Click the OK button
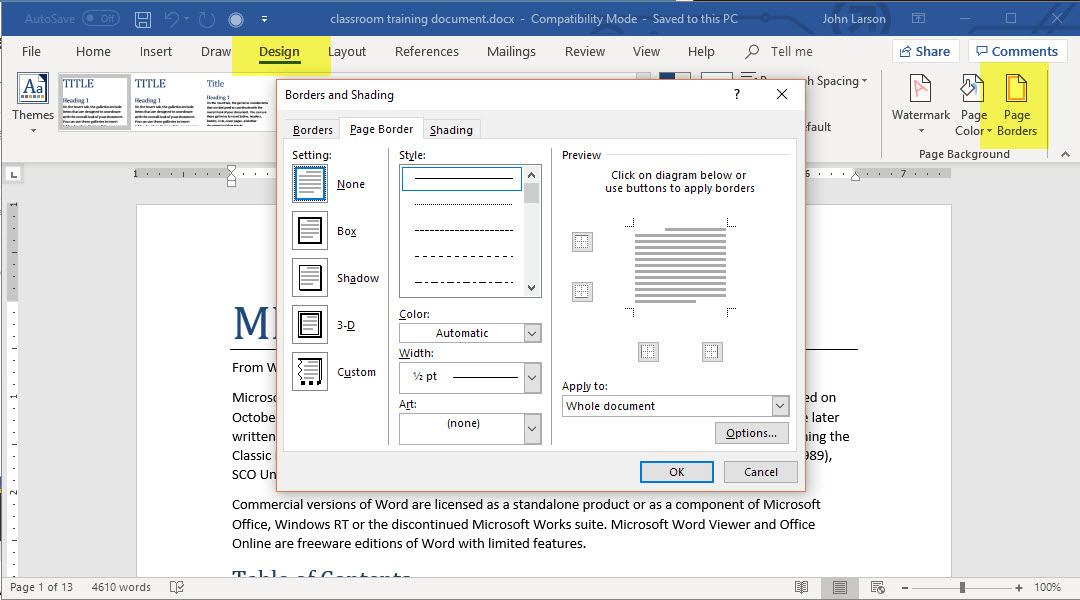Viewport: 1080px width, 600px height. 676,472
